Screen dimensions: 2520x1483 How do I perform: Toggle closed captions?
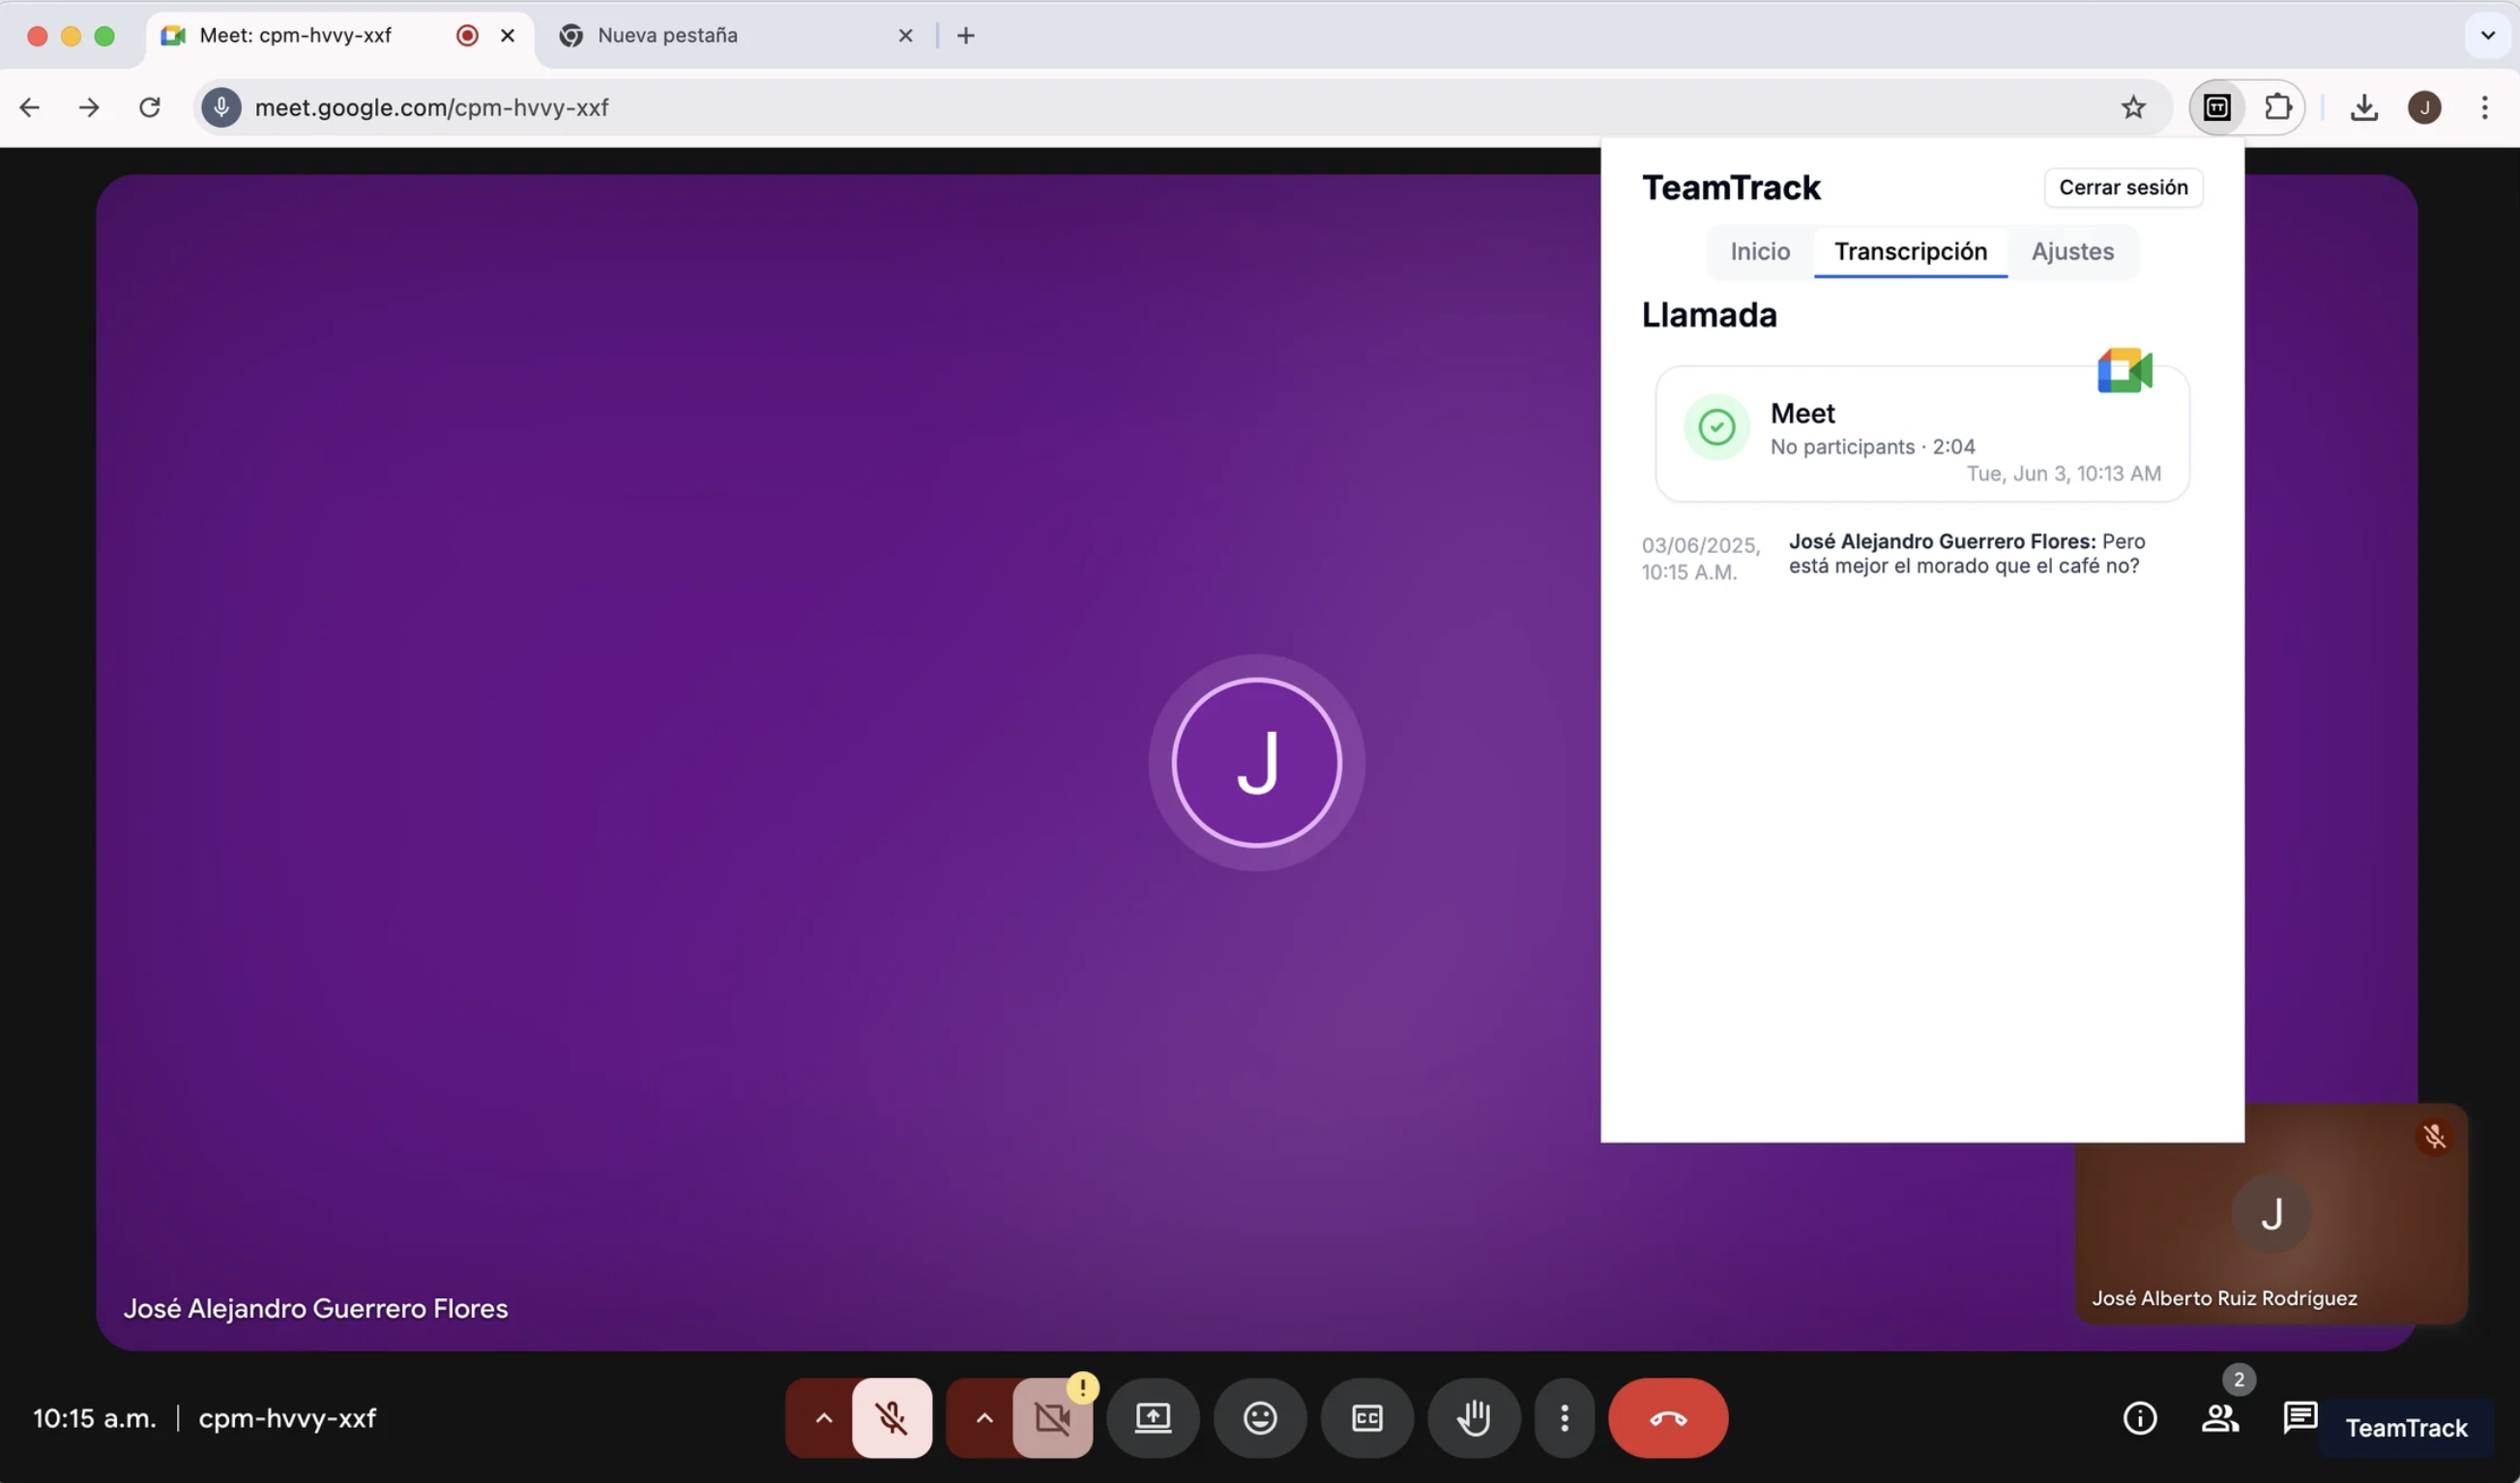pos(1367,1417)
